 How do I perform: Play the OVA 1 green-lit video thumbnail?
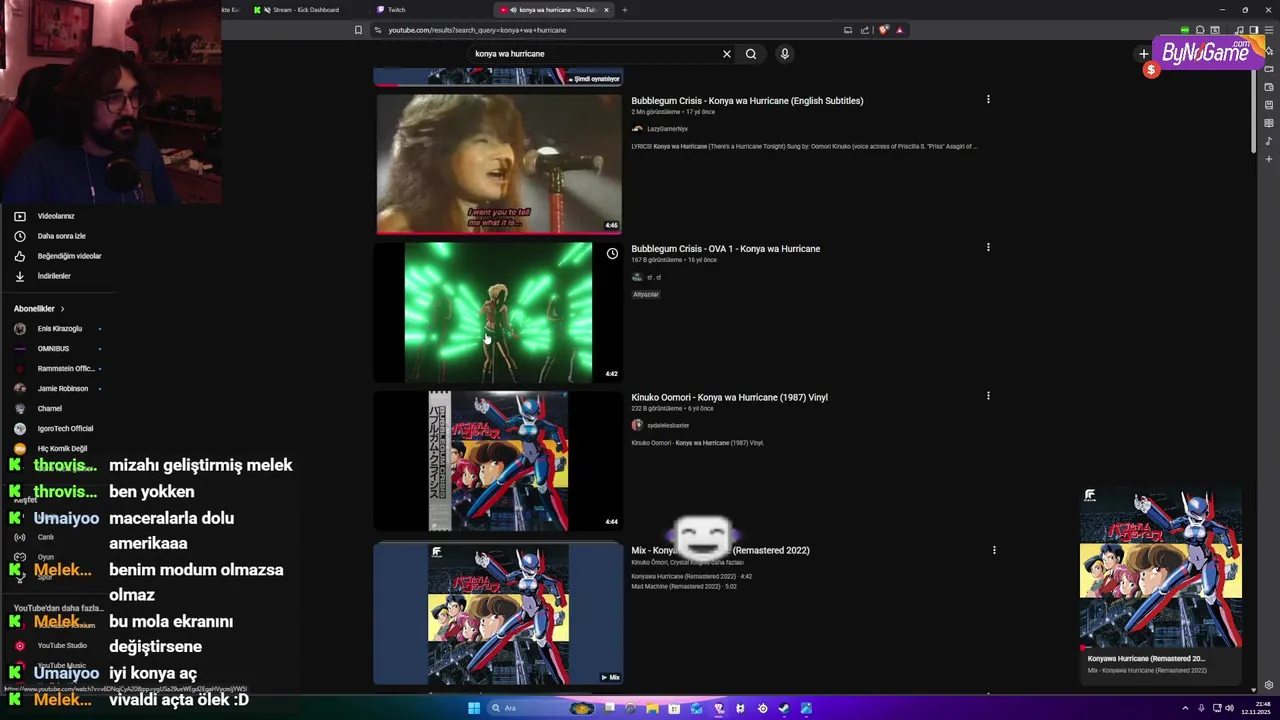498,312
